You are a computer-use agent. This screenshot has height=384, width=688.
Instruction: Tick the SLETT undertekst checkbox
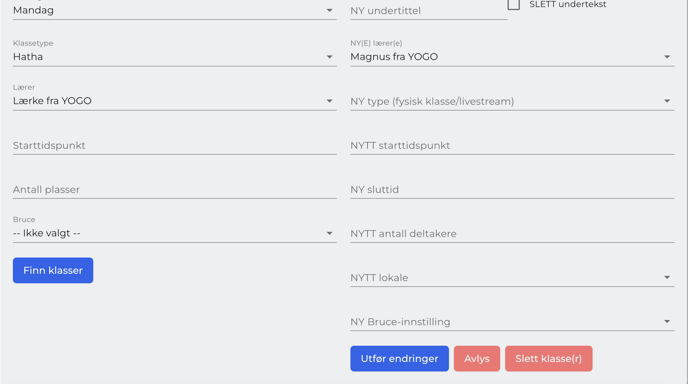tap(513, 4)
